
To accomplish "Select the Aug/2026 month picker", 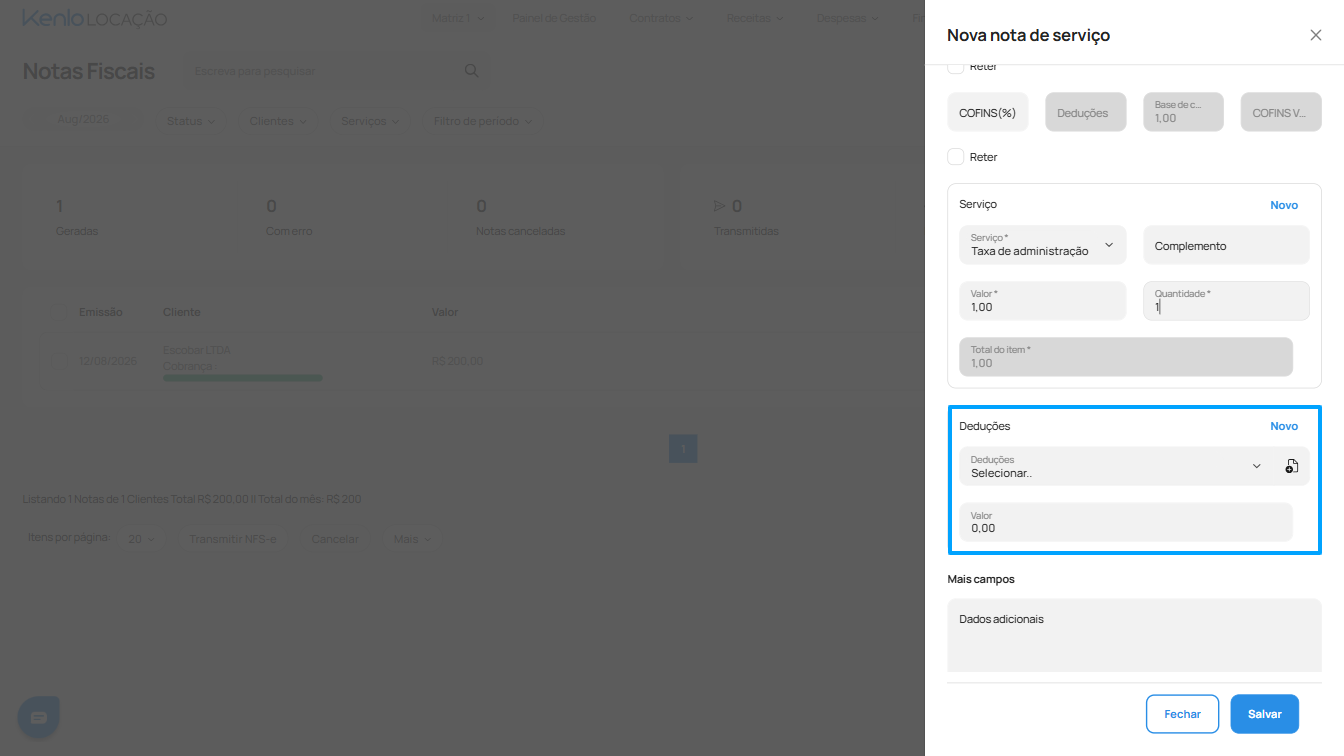I will coord(83,119).
